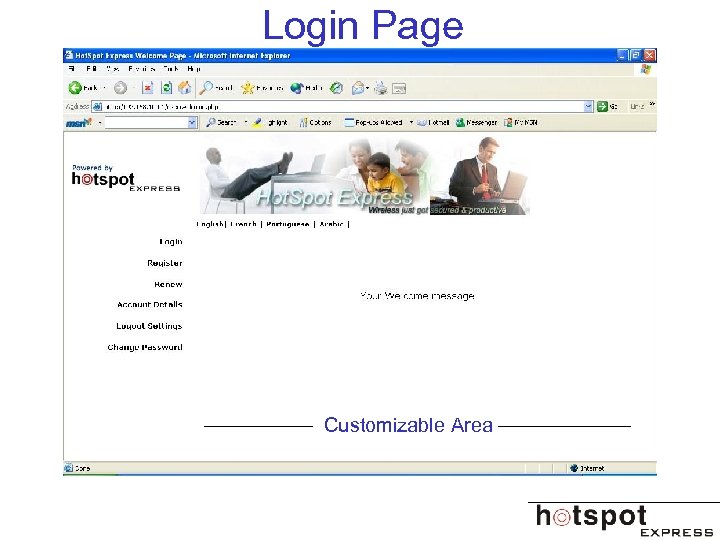This screenshot has height=540, width=720.
Task: Open the View menu
Action: click(x=112, y=69)
